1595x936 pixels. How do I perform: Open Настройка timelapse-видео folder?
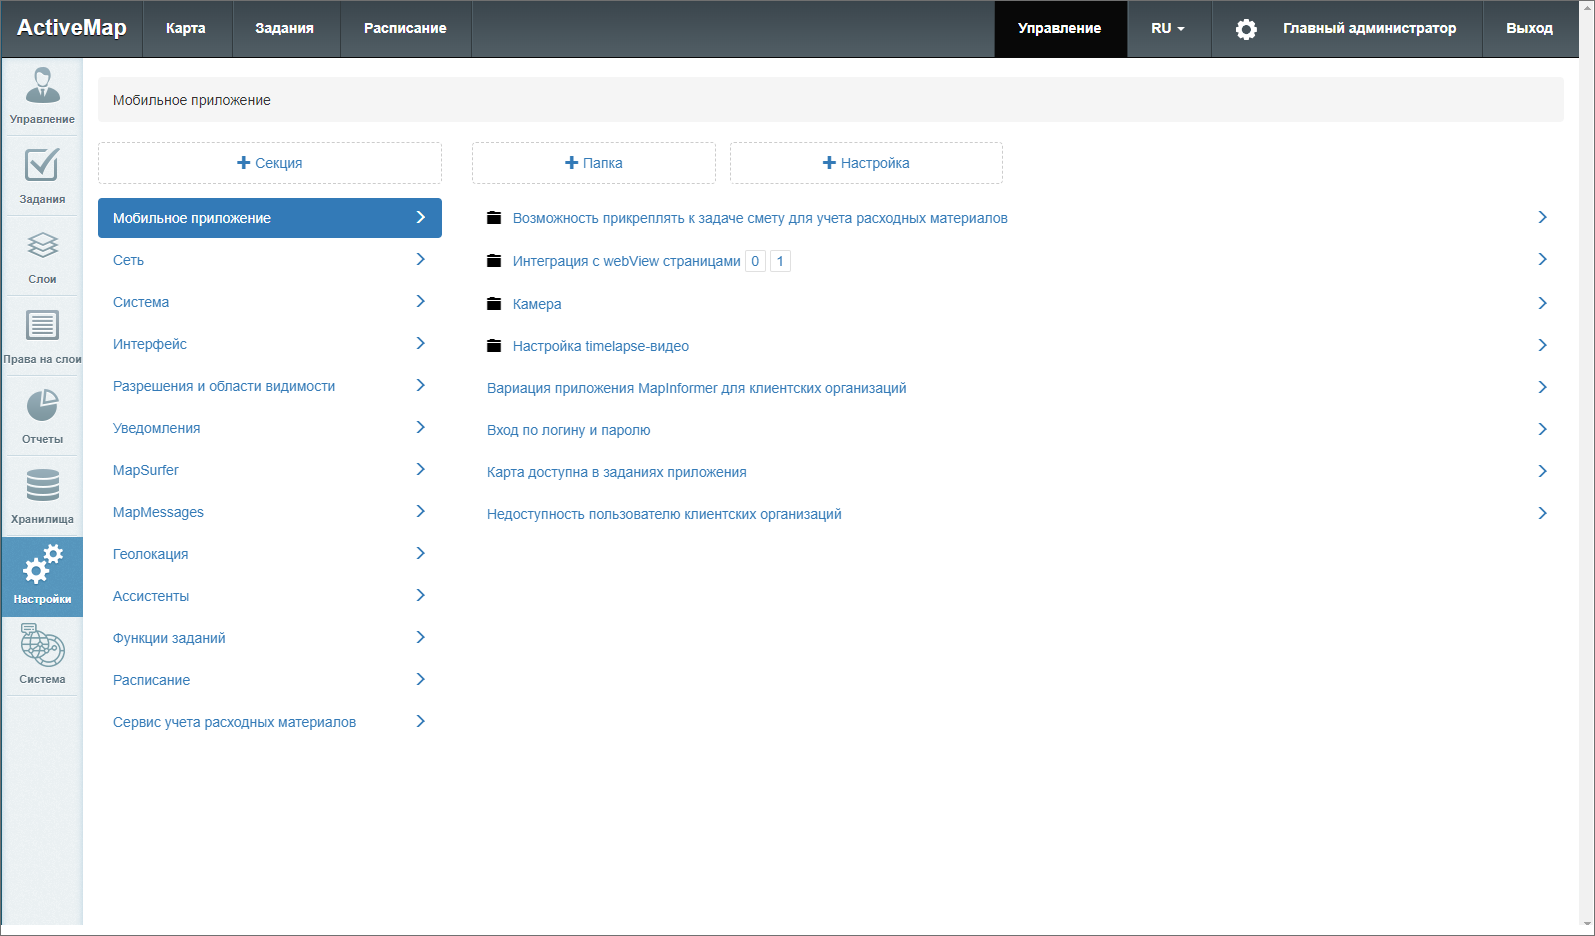tap(601, 346)
